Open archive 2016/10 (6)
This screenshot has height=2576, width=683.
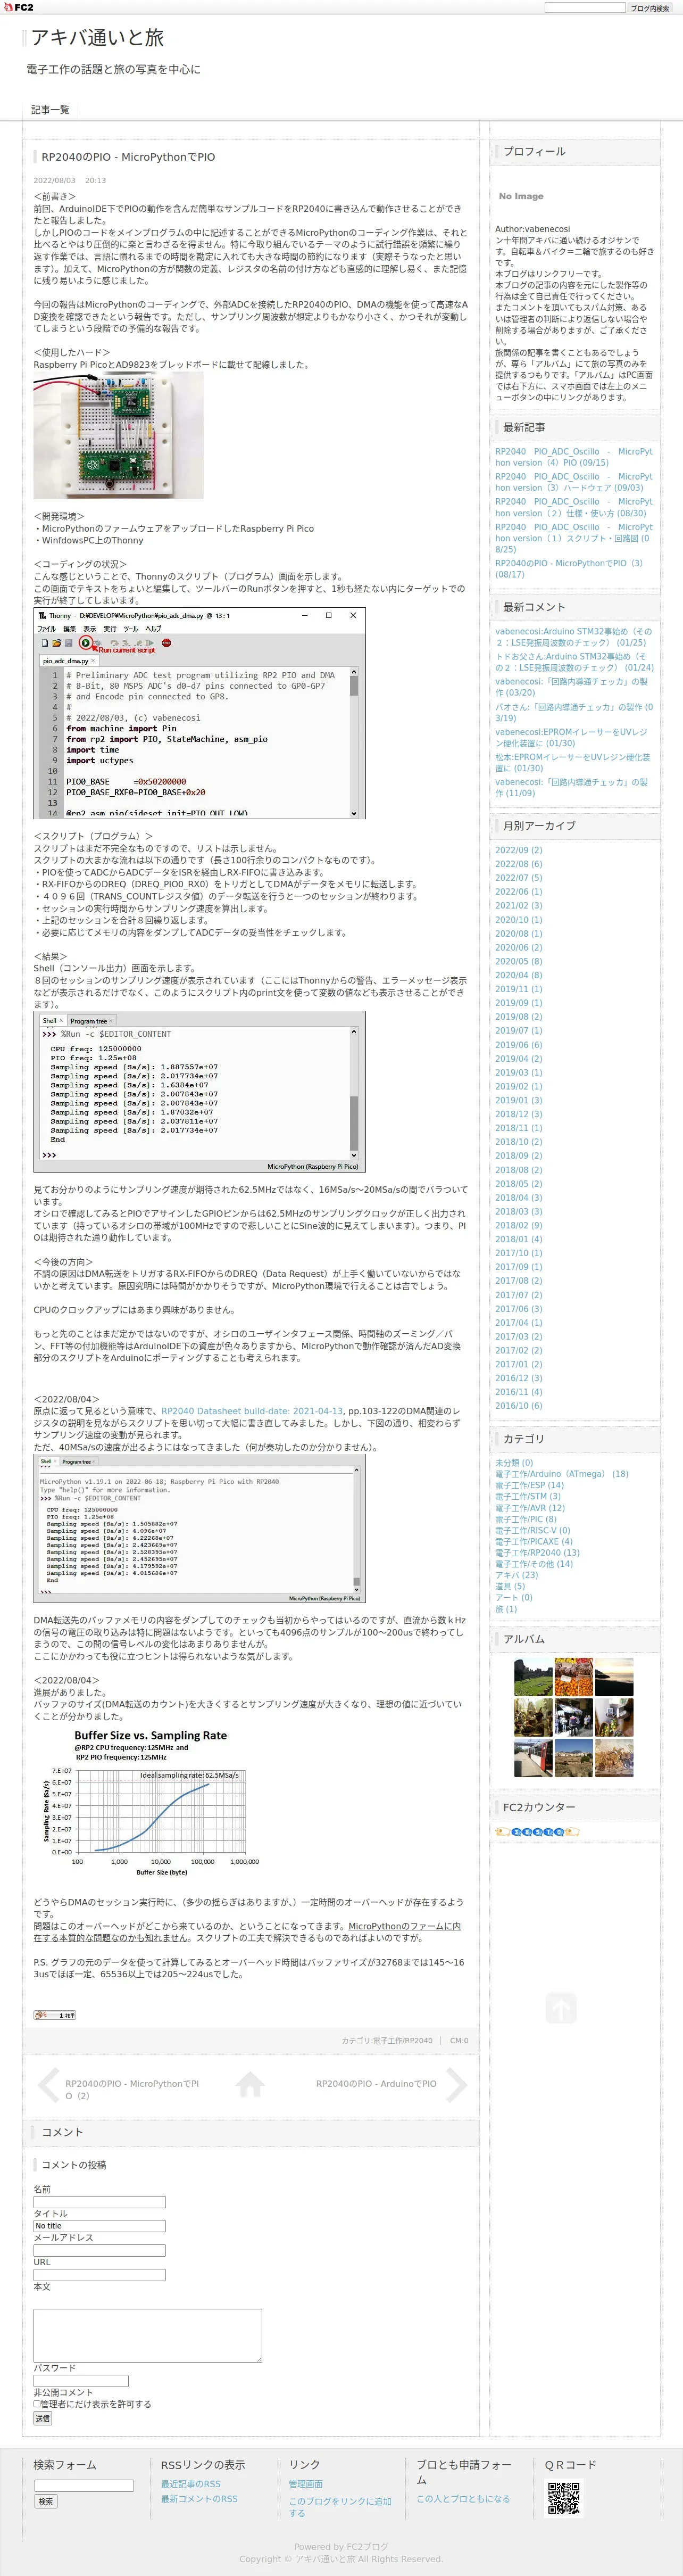click(518, 1405)
